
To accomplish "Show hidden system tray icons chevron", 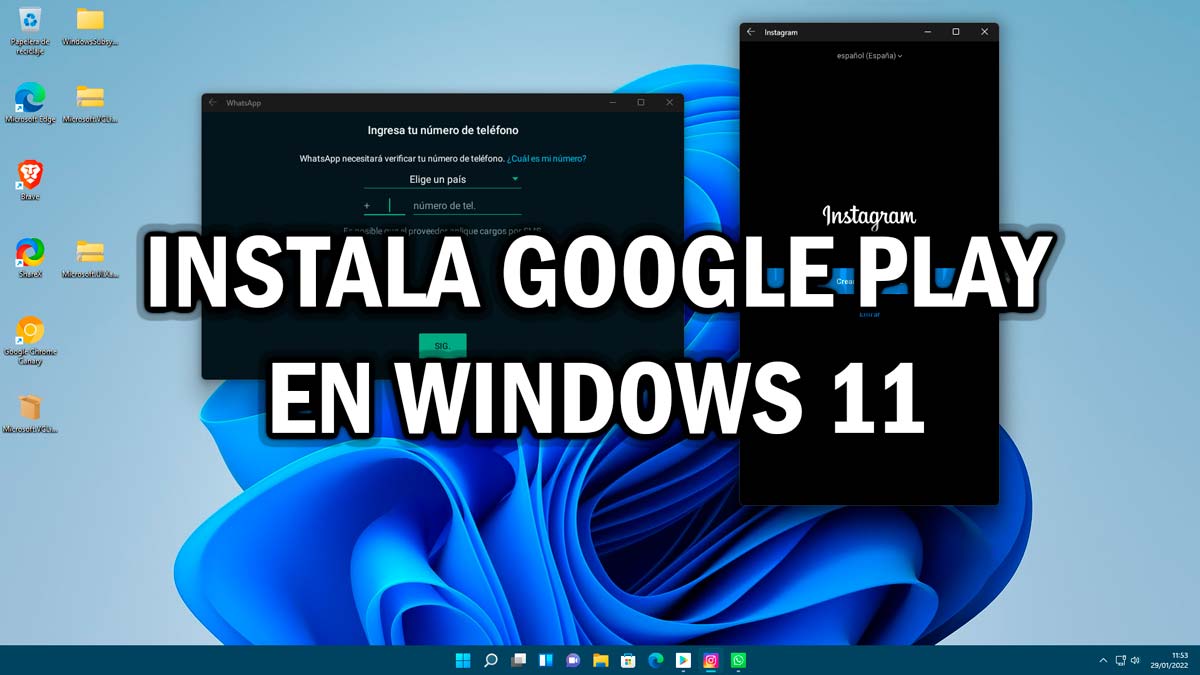I will 1103,660.
